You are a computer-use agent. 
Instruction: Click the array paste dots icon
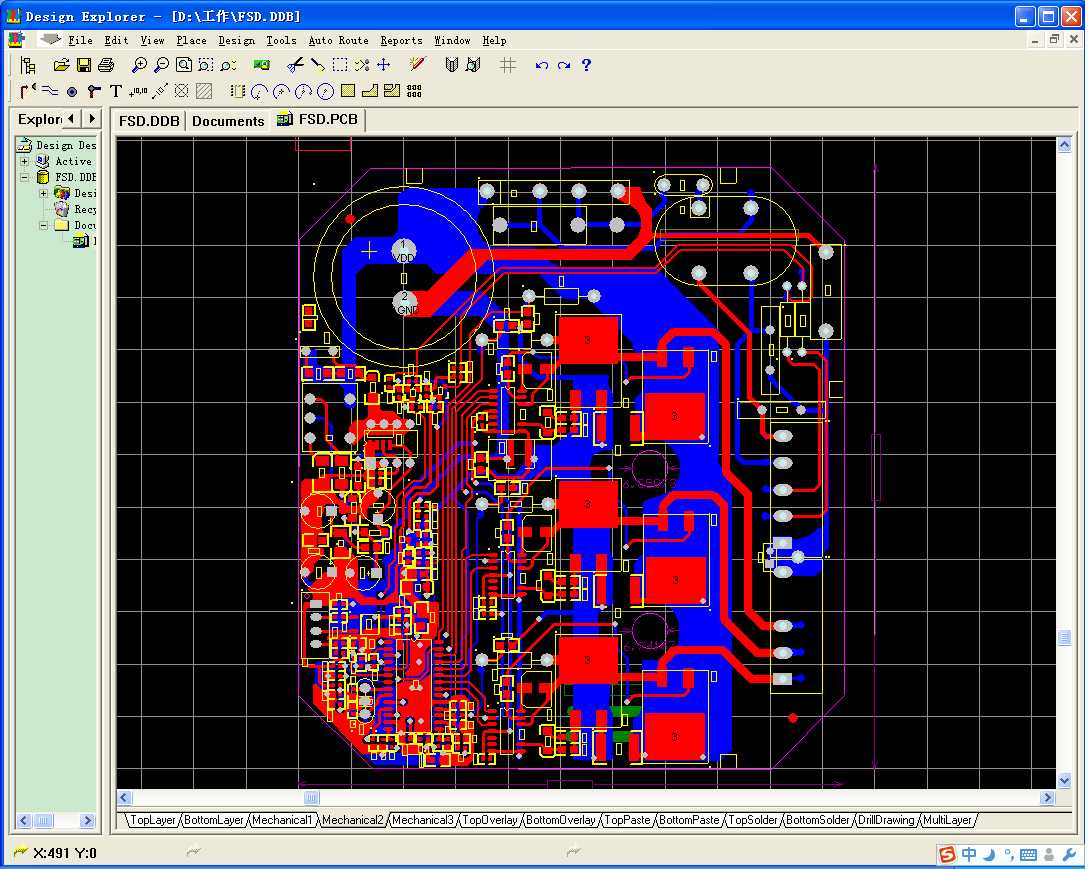[x=414, y=91]
